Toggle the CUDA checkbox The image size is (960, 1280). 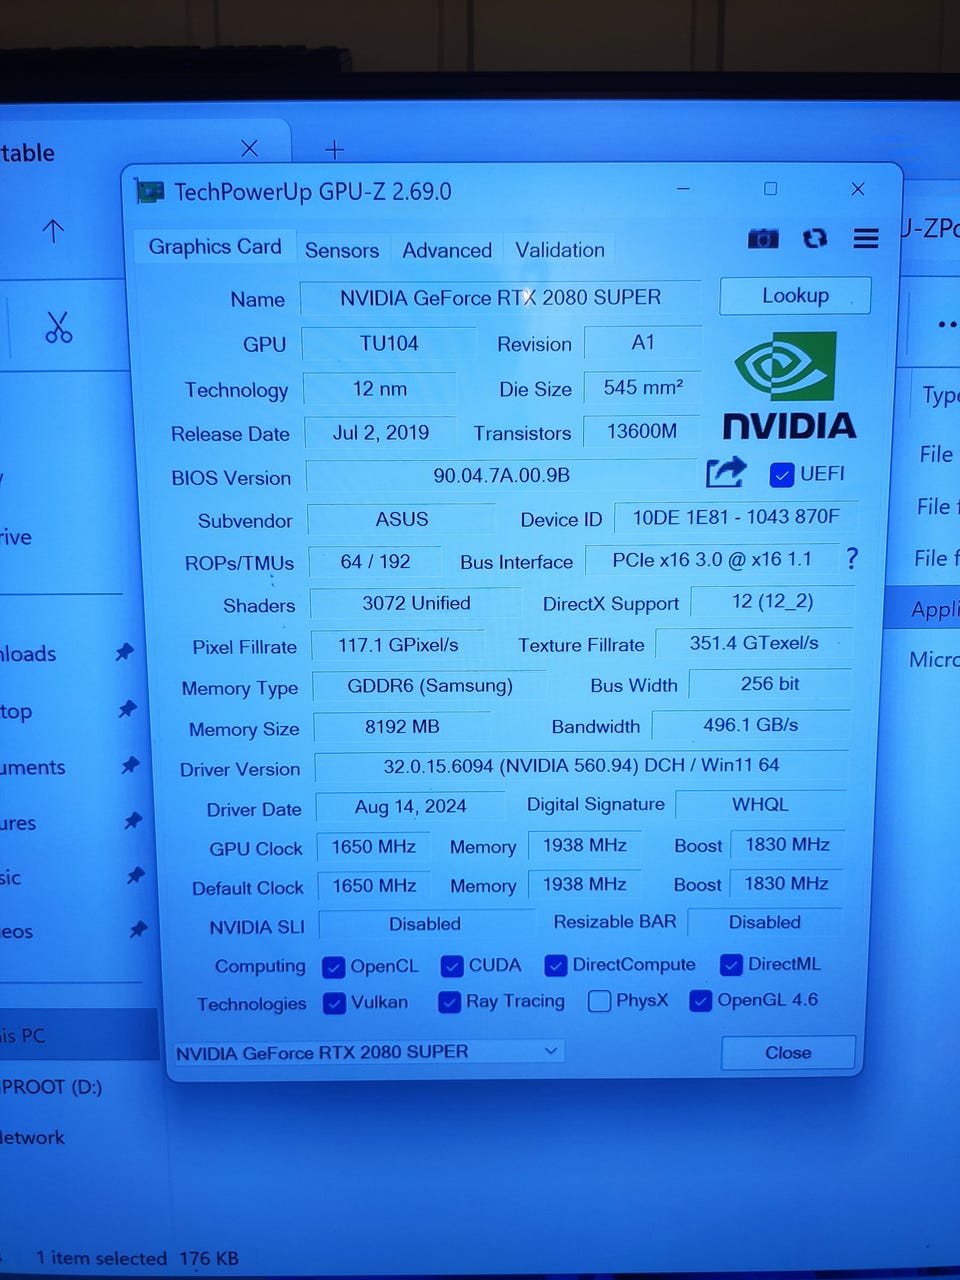point(452,966)
